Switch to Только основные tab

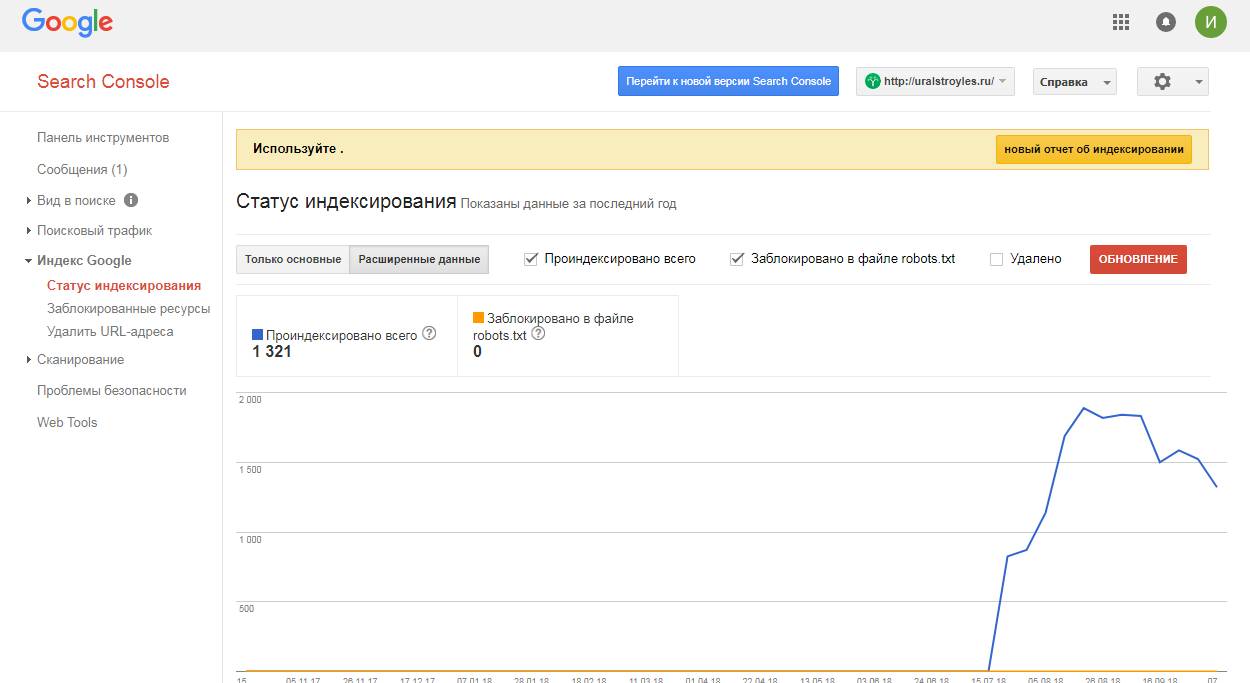[x=293, y=259]
